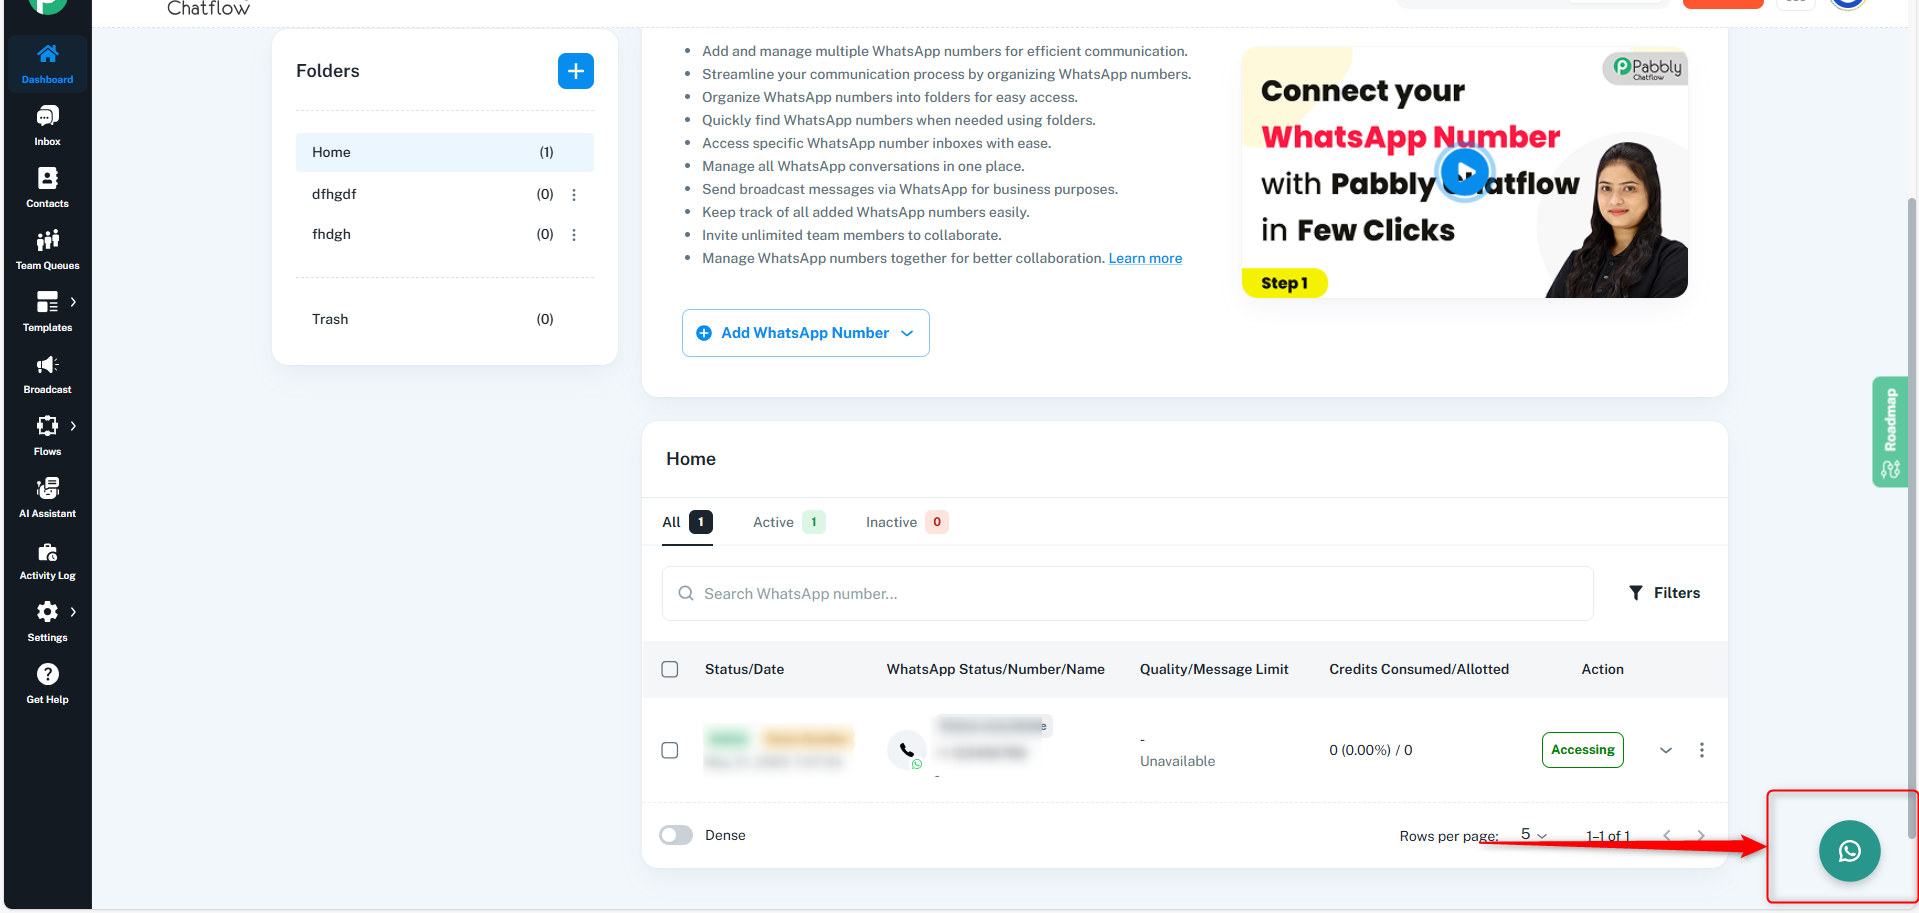Check the WhatsApp number row checkbox

pos(670,750)
